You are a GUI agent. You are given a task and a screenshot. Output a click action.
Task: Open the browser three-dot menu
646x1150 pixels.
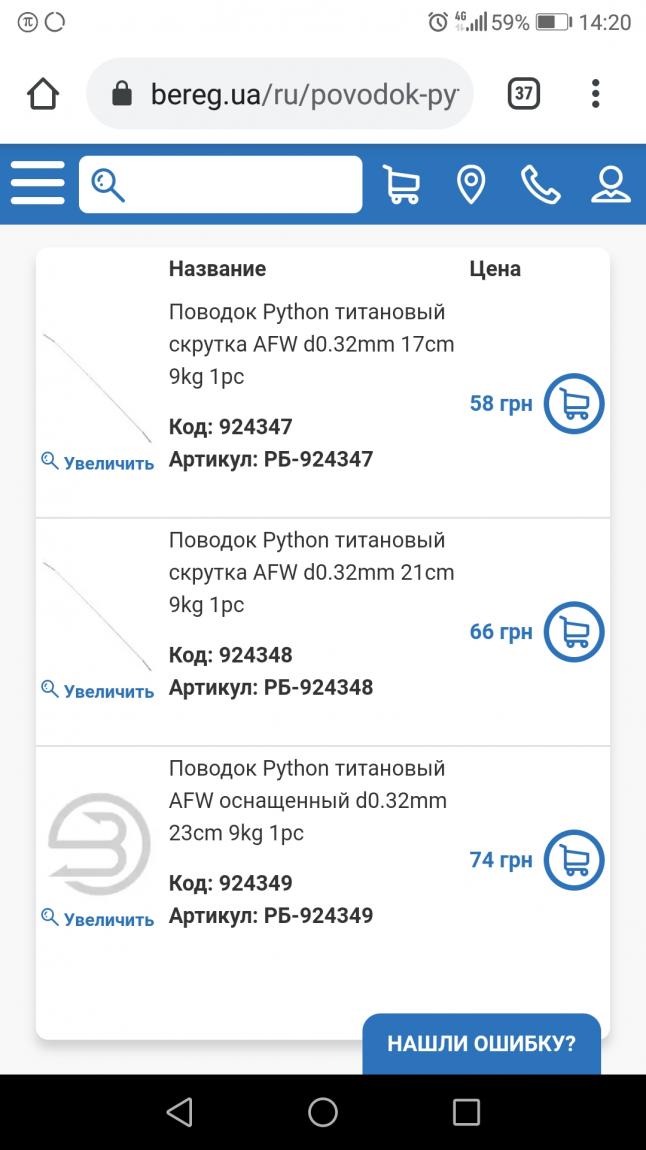click(595, 94)
